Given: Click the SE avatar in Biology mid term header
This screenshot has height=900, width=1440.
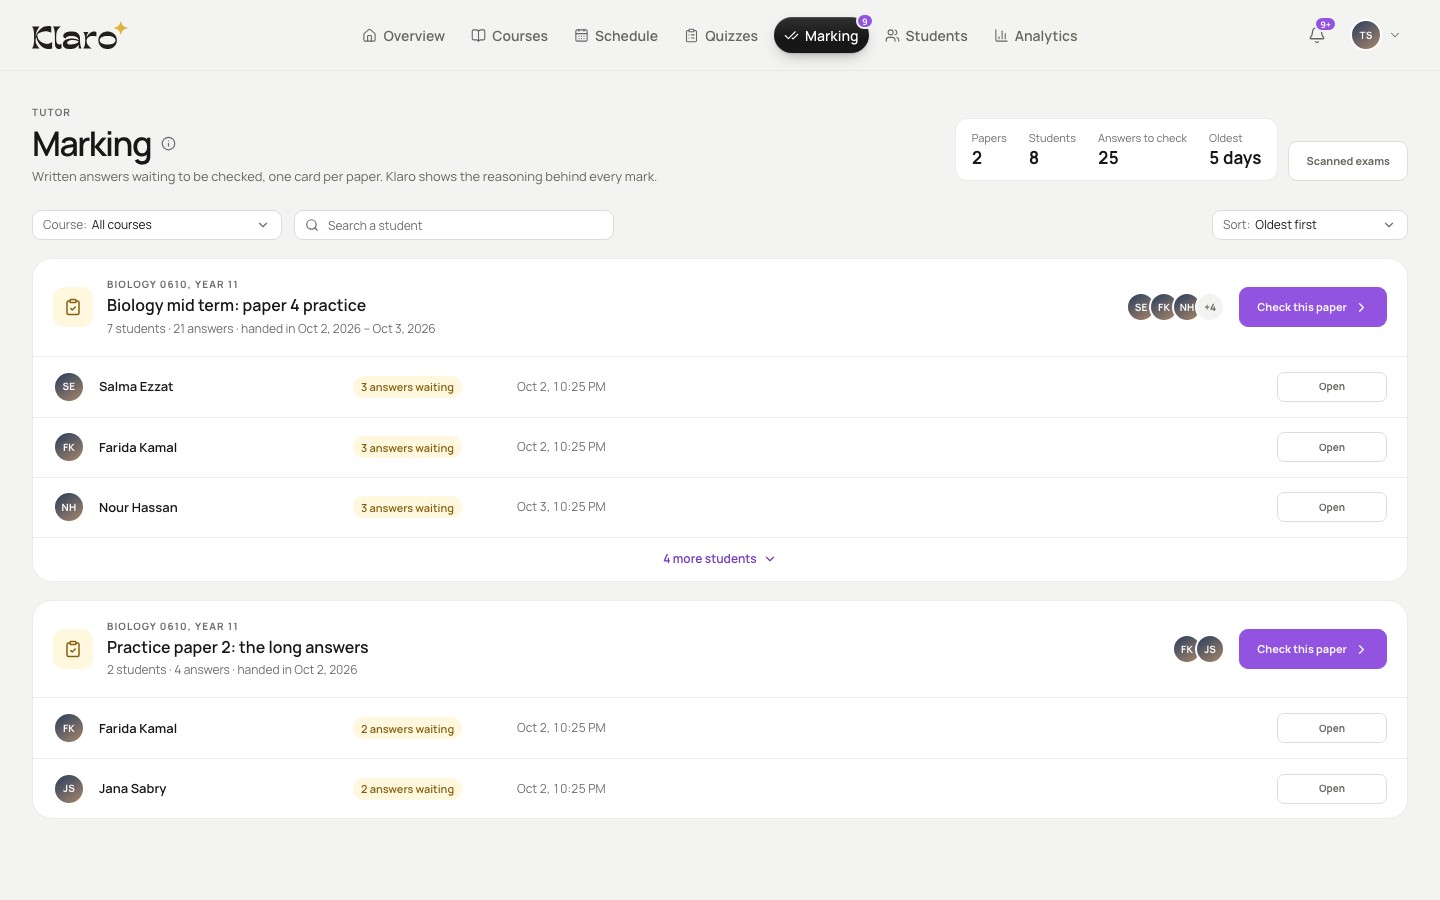Looking at the screenshot, I should pyautogui.click(x=1141, y=307).
